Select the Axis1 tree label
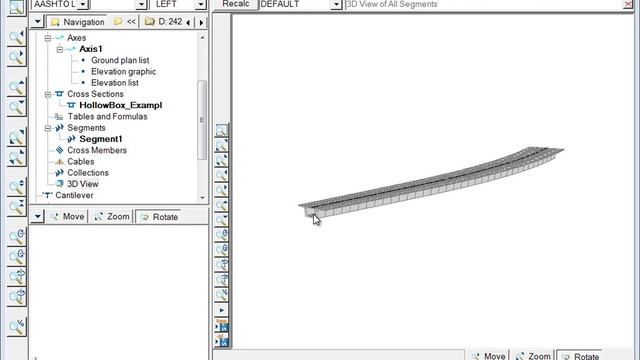The height and width of the screenshot is (360, 640). [x=91, y=49]
